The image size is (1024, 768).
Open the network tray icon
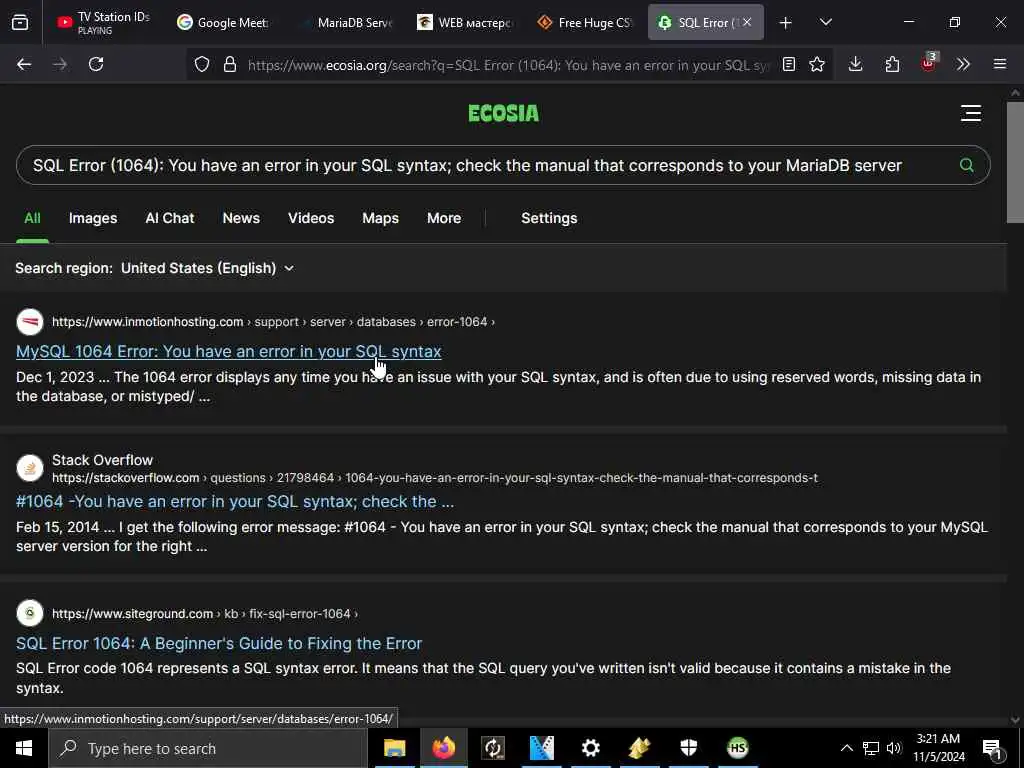point(871,748)
